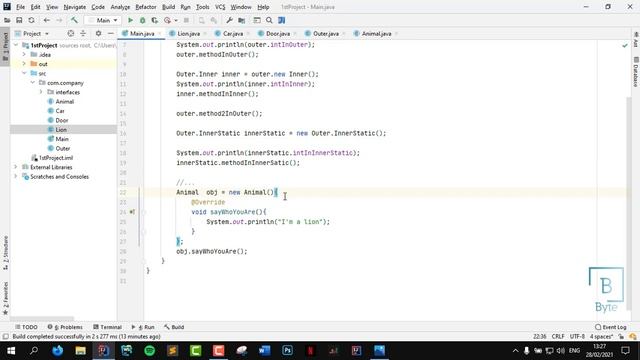
Task: Open Photoshop from the Windows taskbar
Action: point(287,351)
